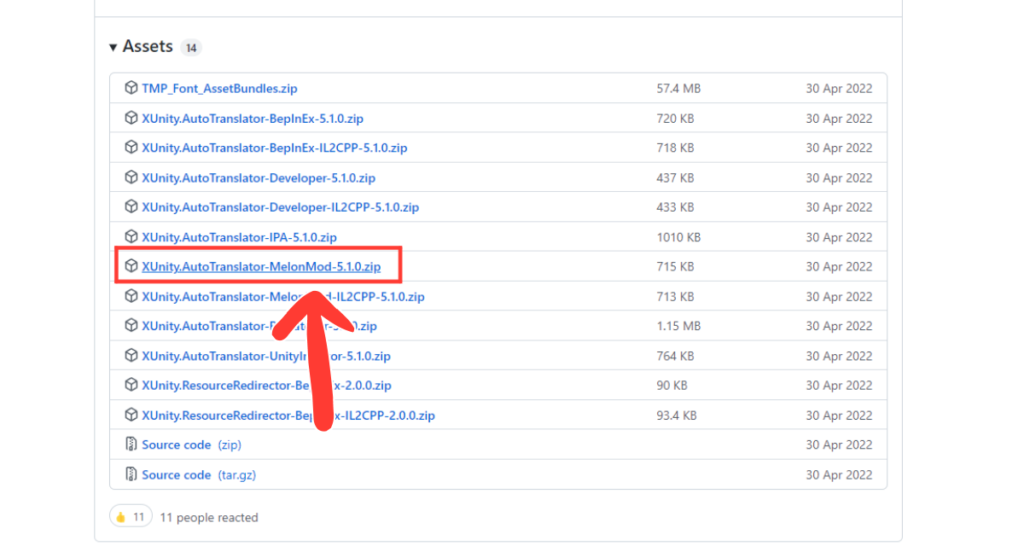Download the 713 KB MelonMod-IL2CPP zip
1024x546 pixels.
(283, 297)
